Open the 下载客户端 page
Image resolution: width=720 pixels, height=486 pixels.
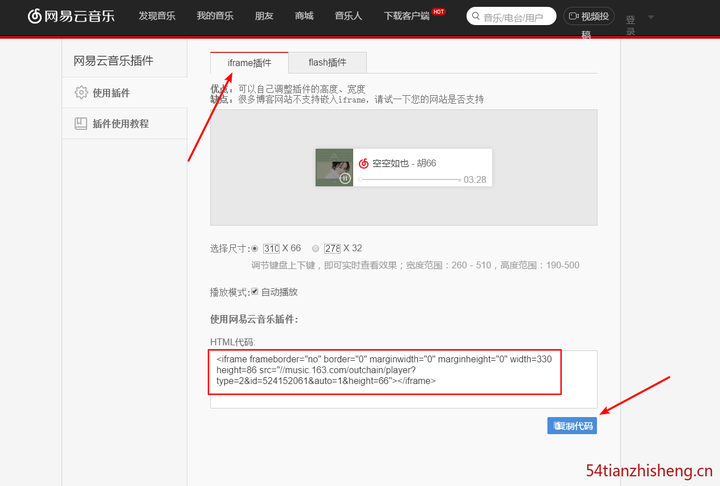tap(407, 16)
